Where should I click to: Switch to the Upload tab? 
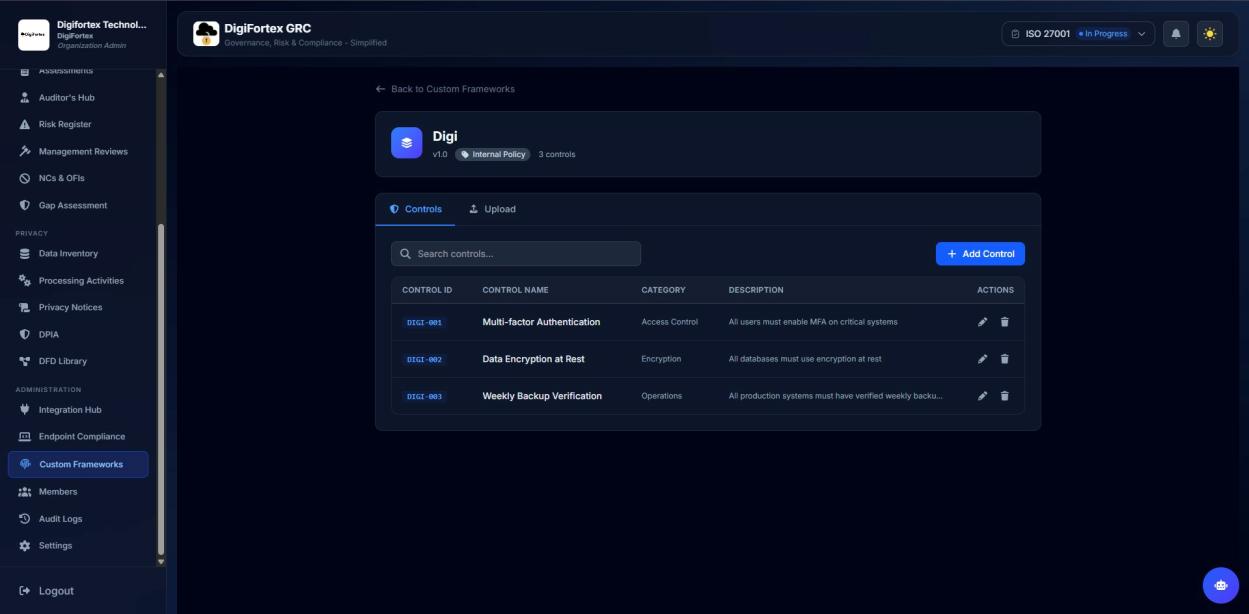pos(492,209)
